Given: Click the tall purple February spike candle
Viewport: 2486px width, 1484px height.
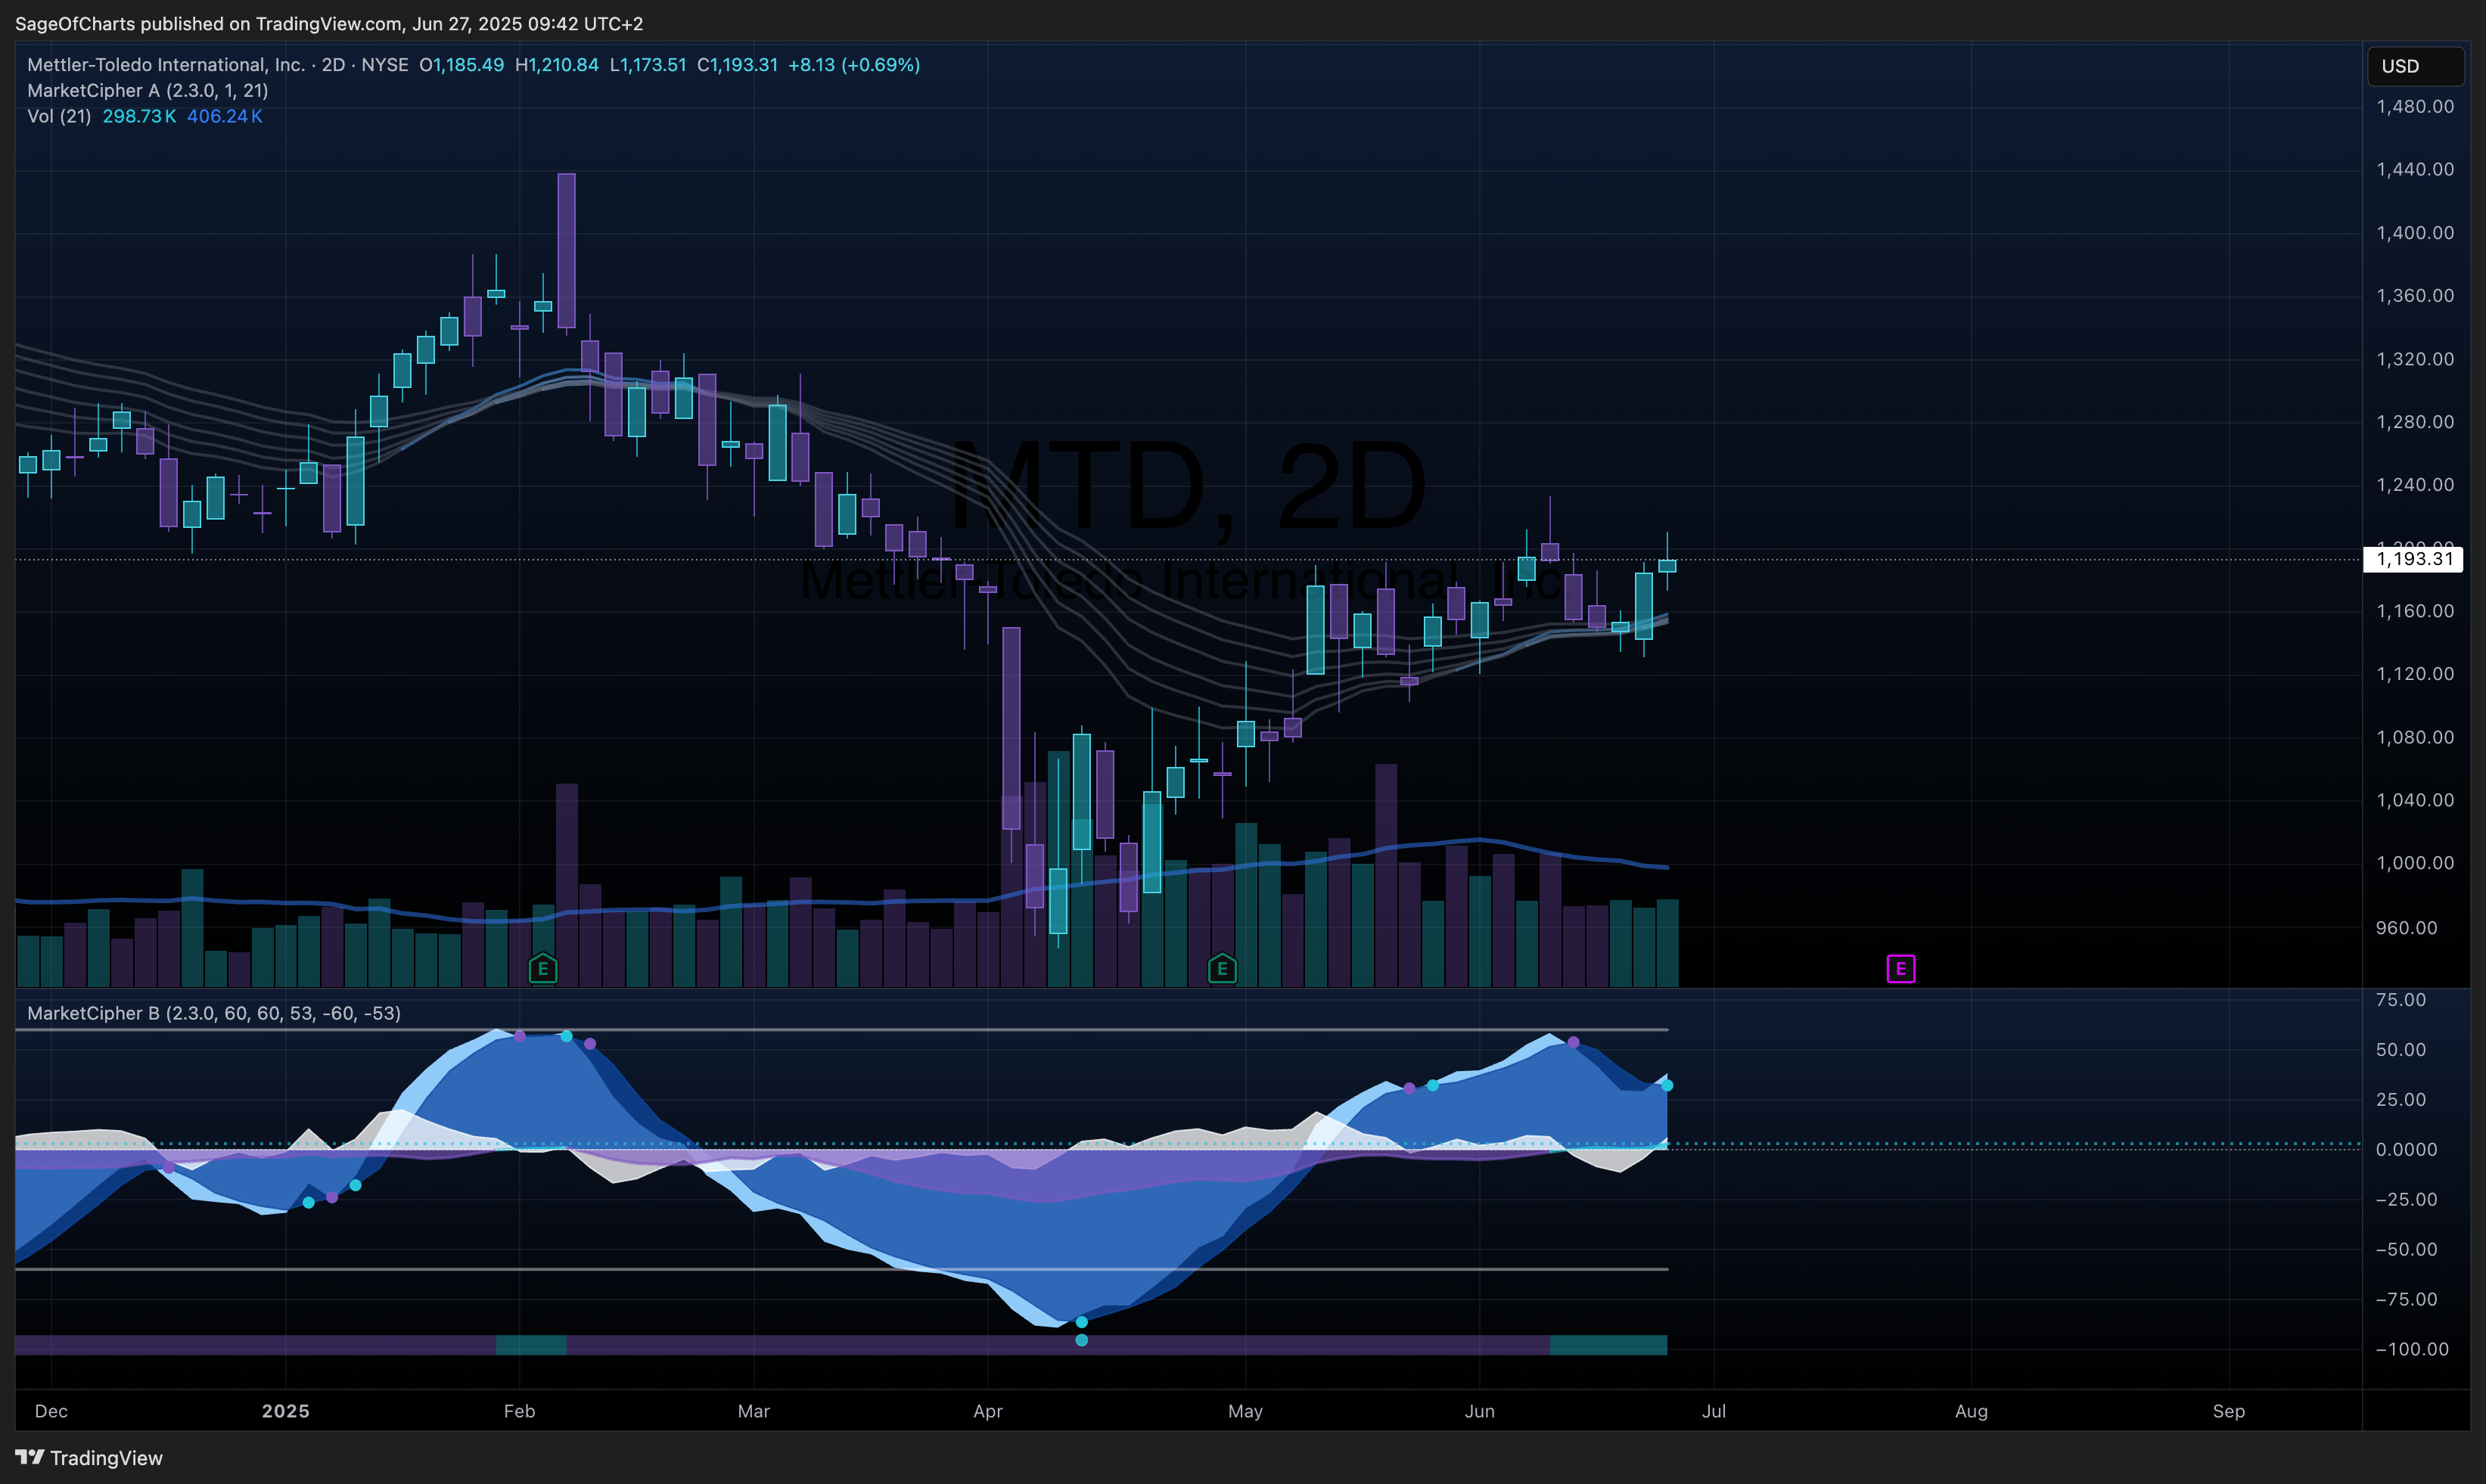Looking at the screenshot, I should click(567, 251).
